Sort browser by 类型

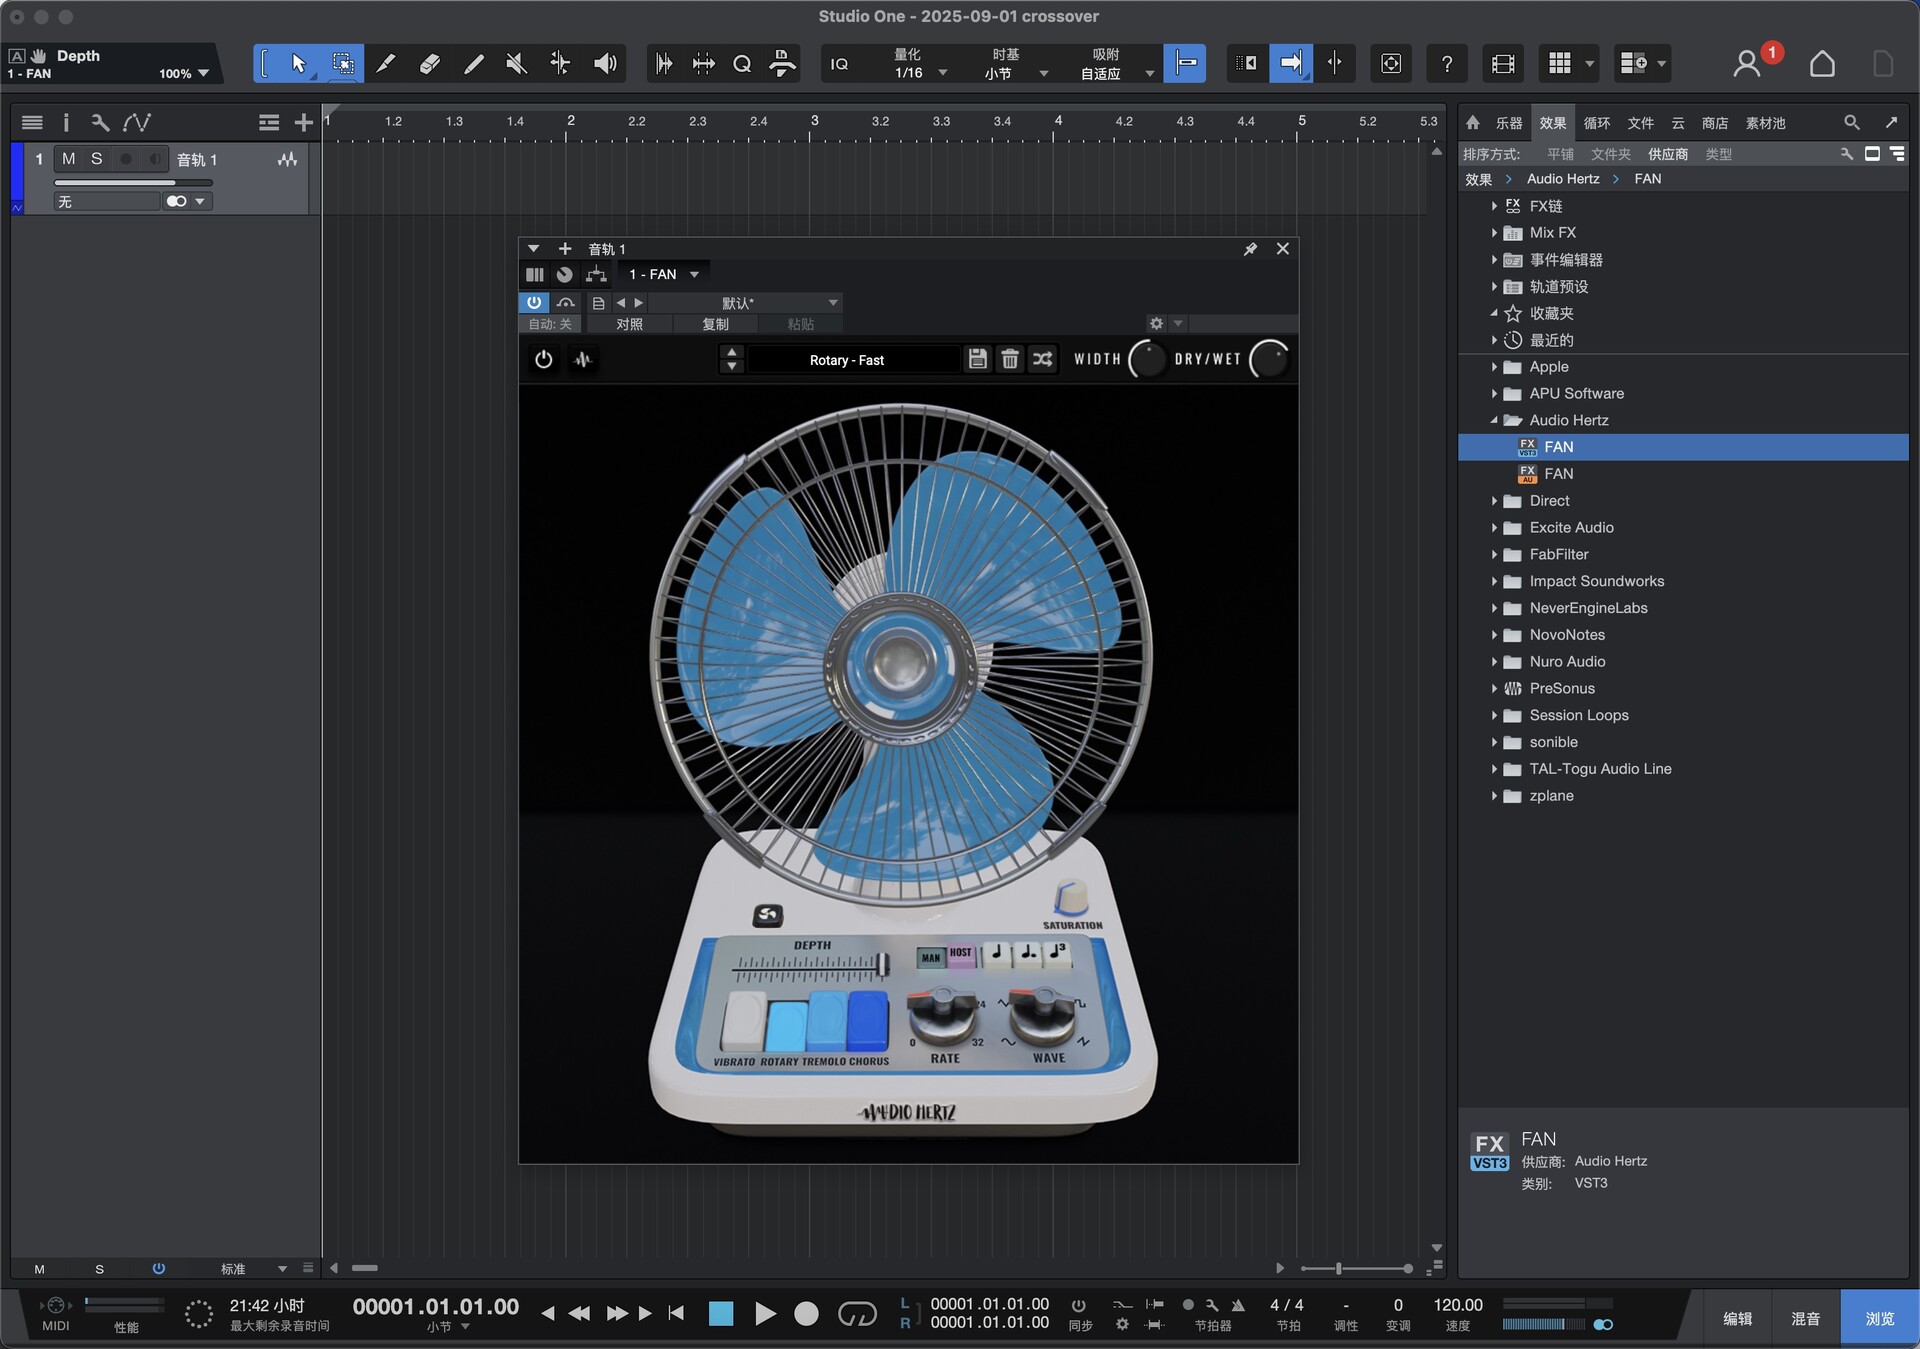point(1718,154)
